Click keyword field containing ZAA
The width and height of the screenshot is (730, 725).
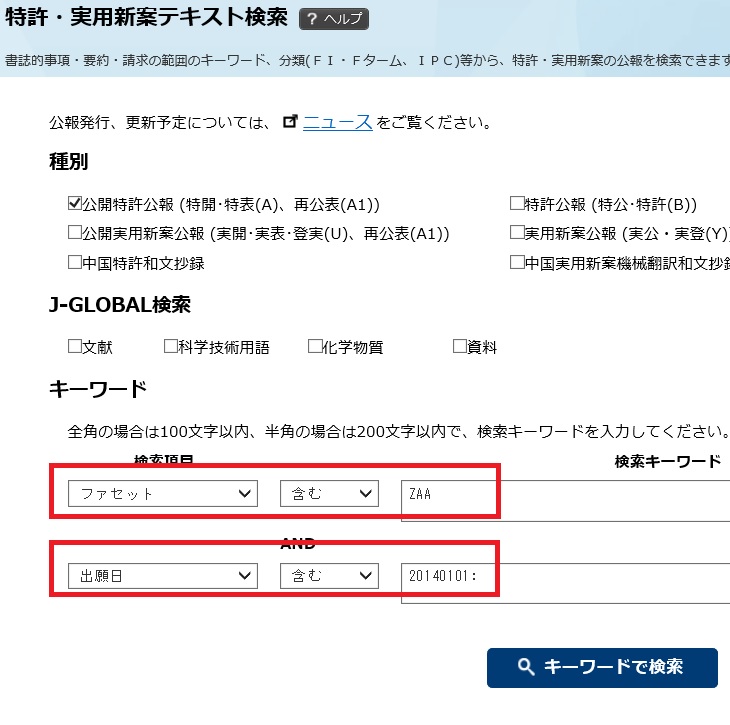[x=565, y=501]
